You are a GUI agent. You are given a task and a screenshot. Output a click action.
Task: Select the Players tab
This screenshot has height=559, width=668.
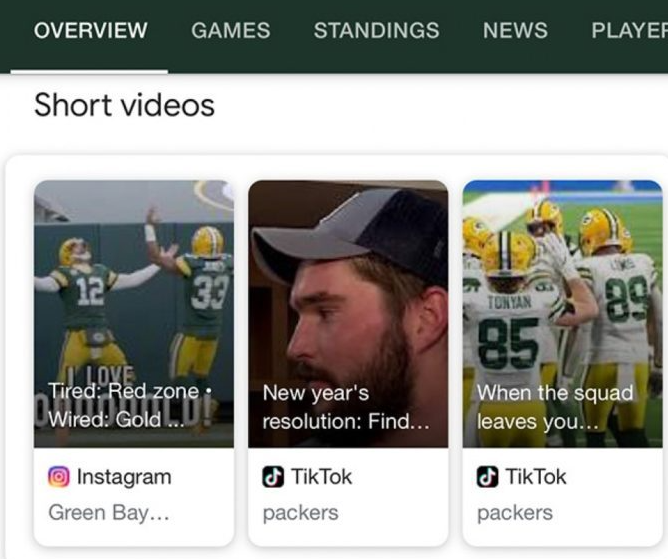tap(629, 30)
